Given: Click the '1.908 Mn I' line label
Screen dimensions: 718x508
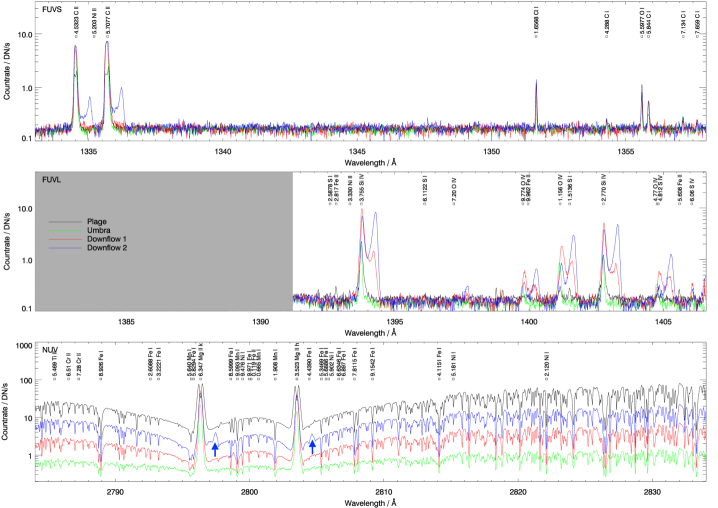Looking at the screenshot, I should (275, 365).
